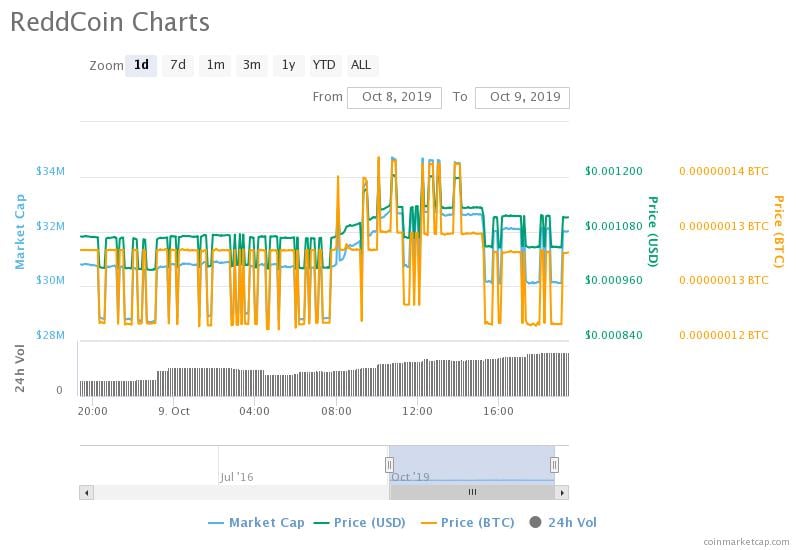Grab the left navigator range handle
This screenshot has width=800, height=550.
(389, 465)
